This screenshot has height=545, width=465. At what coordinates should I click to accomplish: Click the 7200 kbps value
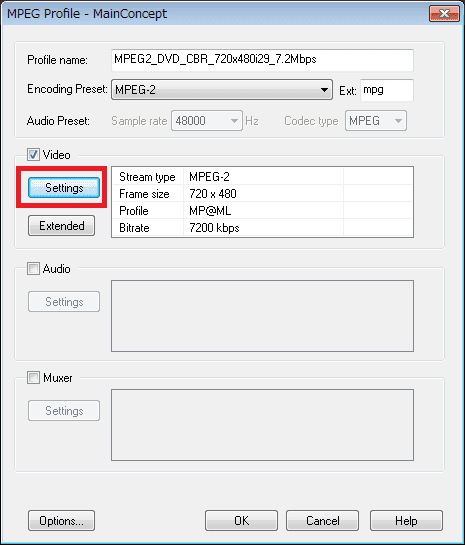(214, 228)
